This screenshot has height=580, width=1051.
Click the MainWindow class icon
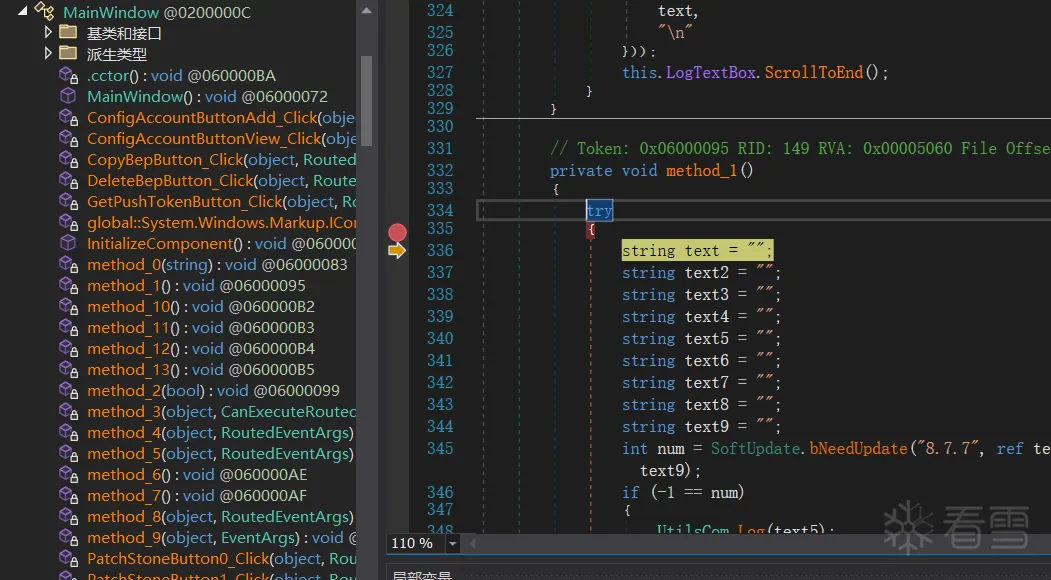point(44,11)
